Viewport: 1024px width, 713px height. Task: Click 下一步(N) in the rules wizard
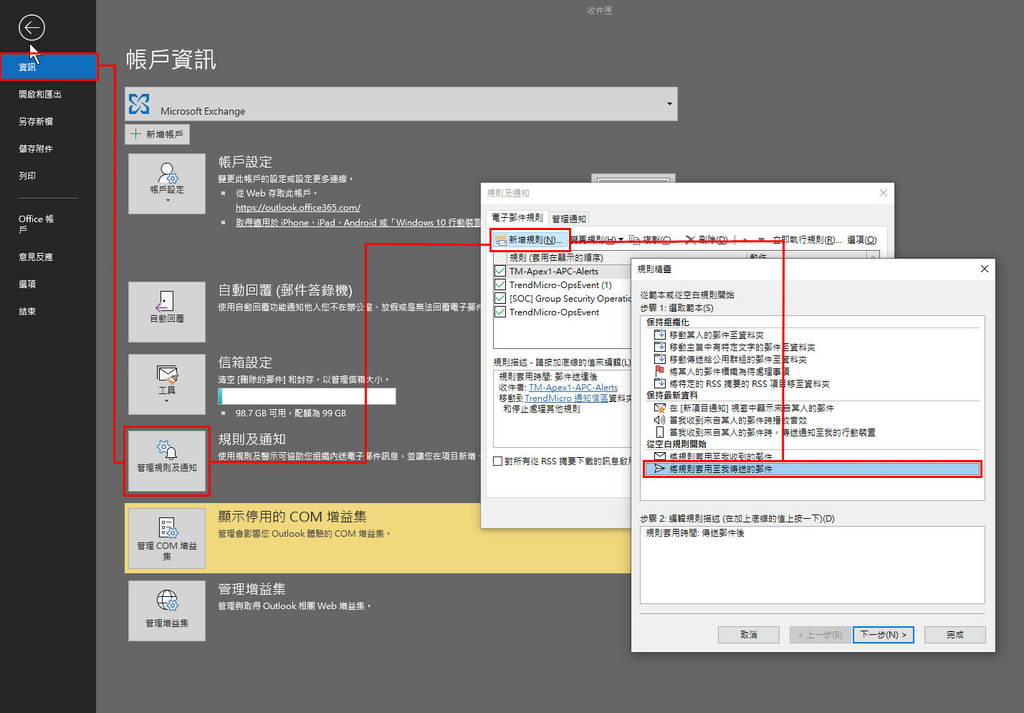pyautogui.click(x=883, y=635)
